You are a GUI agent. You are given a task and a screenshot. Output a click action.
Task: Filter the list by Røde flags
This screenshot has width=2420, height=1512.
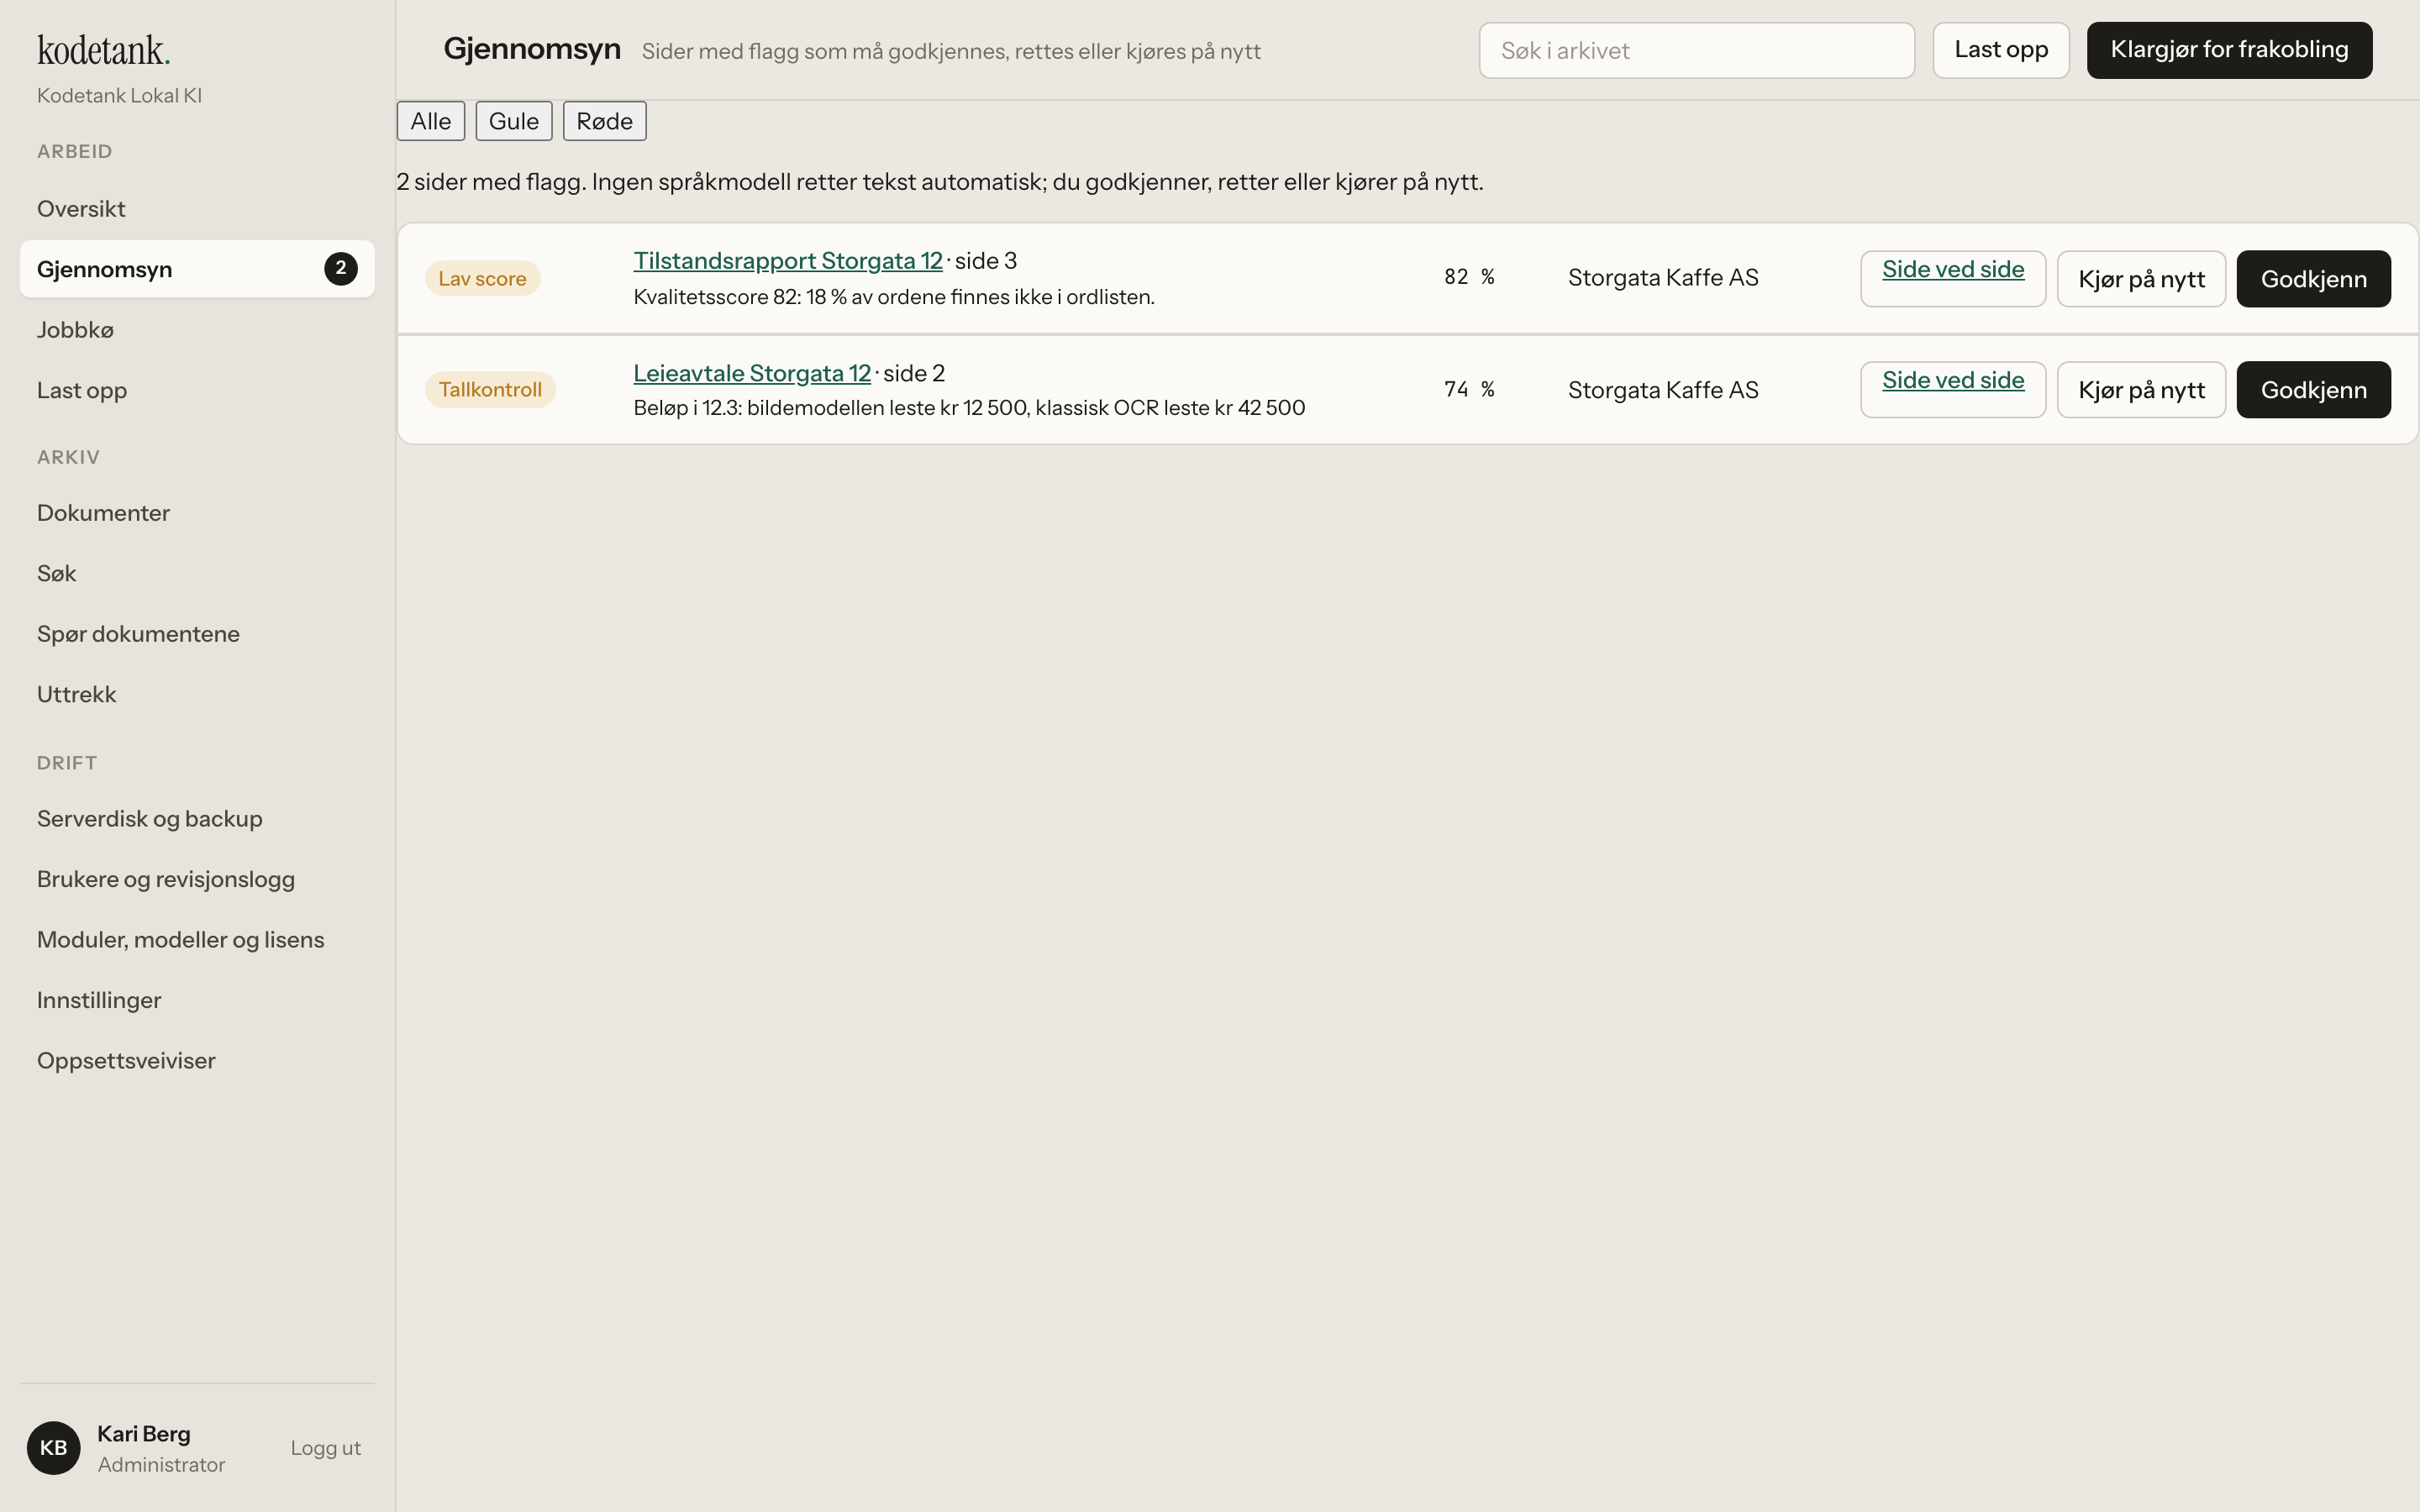pyautogui.click(x=604, y=121)
